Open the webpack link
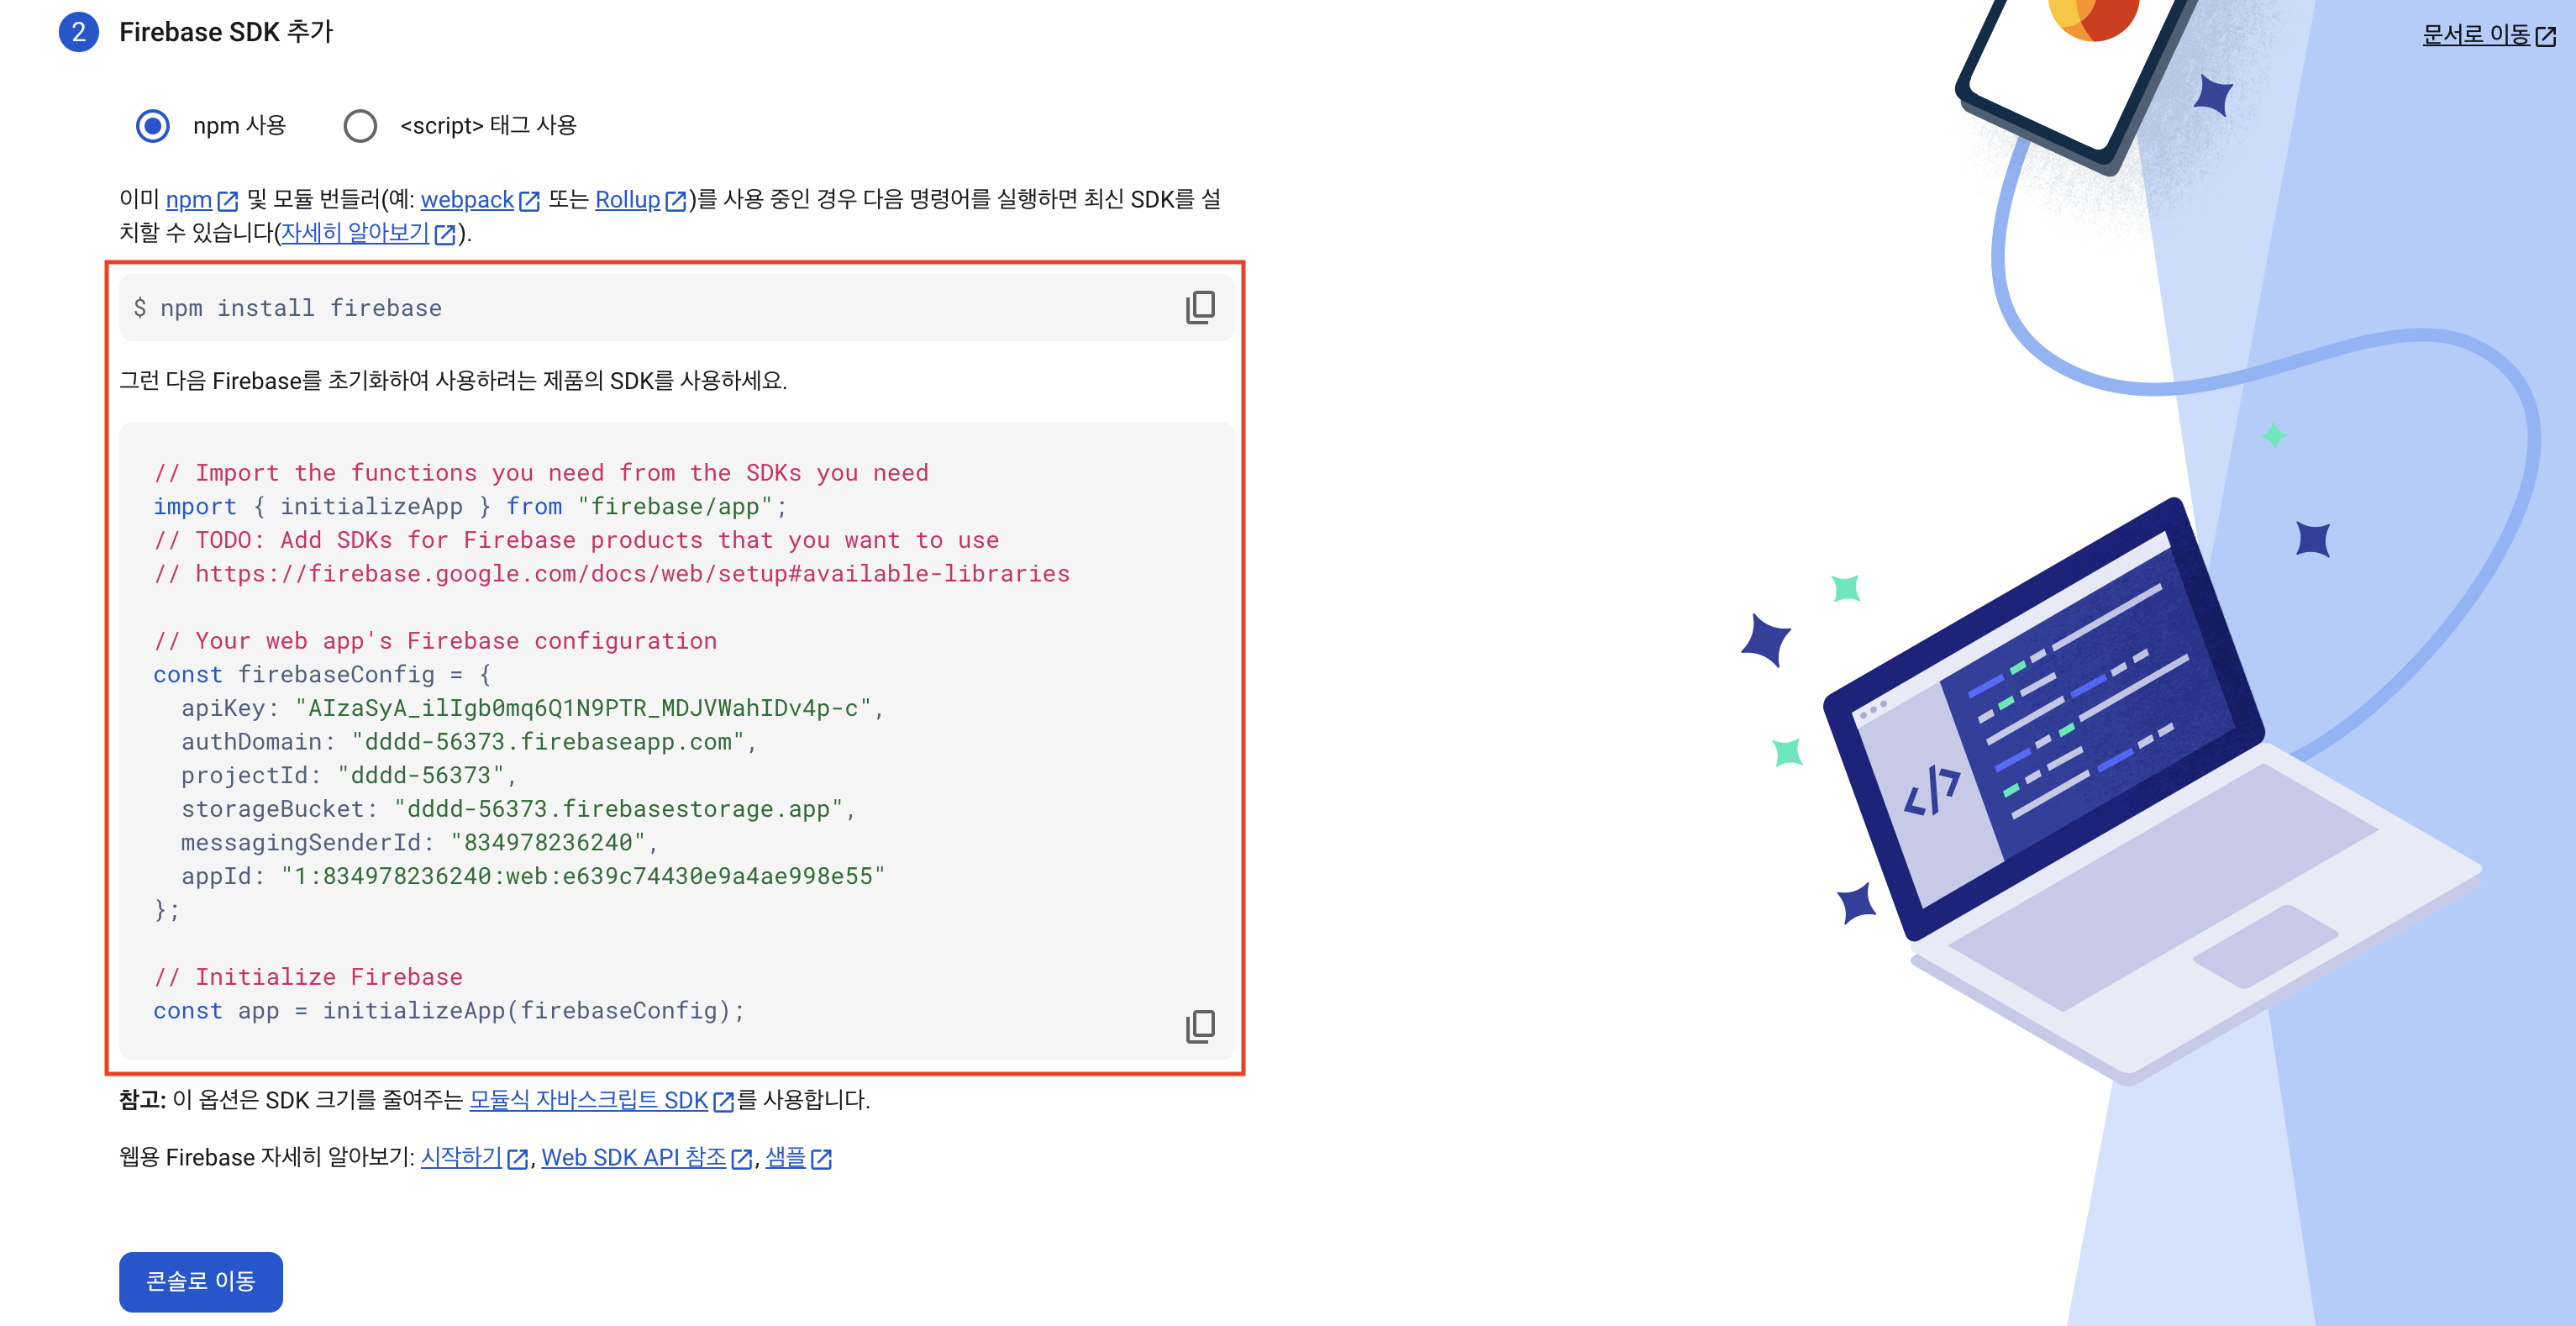2576x1326 pixels. (x=467, y=199)
